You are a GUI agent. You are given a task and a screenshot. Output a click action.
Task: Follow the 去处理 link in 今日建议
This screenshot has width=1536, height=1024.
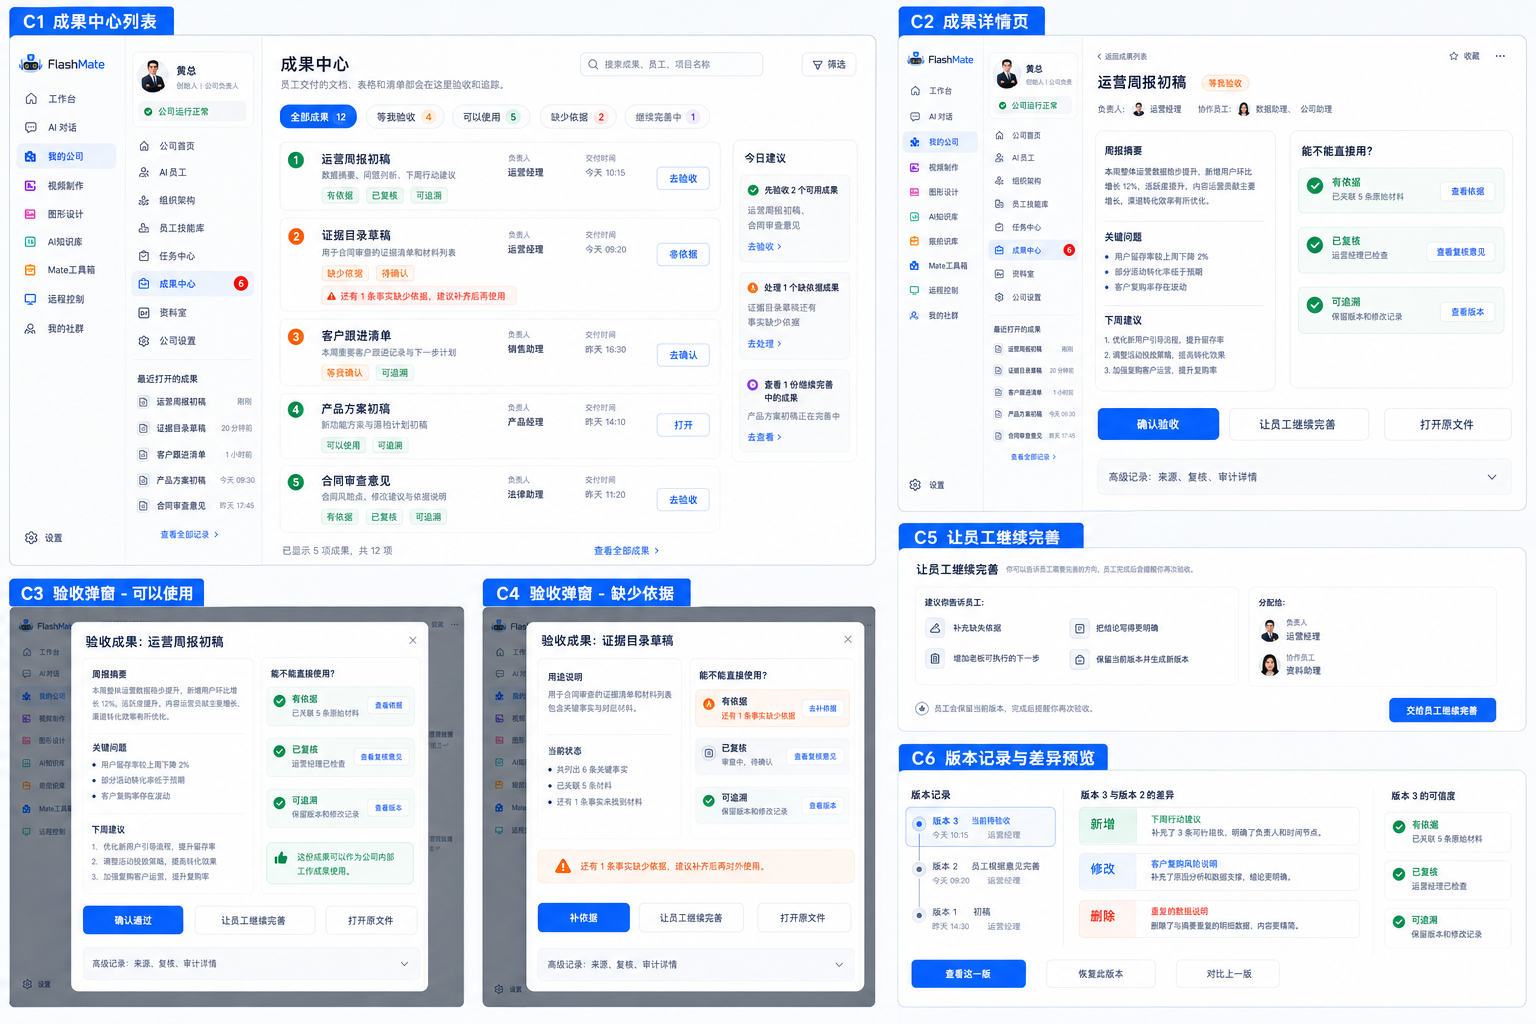coord(764,344)
